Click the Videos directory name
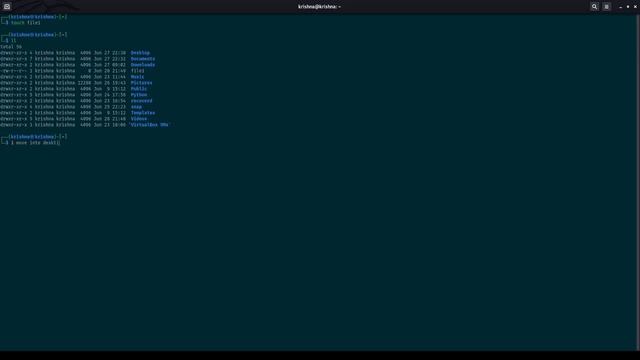The width and height of the screenshot is (640, 360). point(139,119)
